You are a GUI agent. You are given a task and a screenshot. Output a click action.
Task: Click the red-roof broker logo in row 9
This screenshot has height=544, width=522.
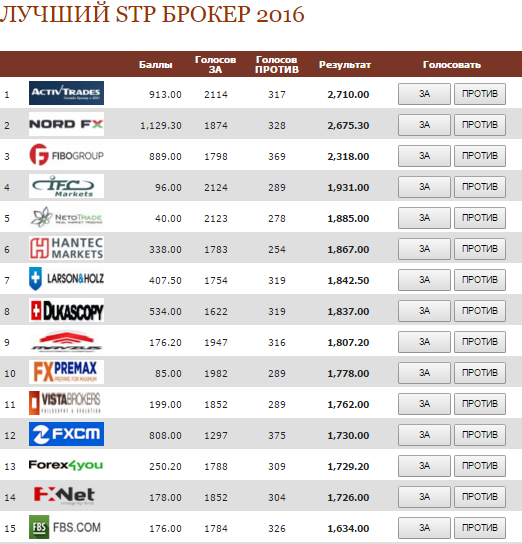[x=66, y=341]
